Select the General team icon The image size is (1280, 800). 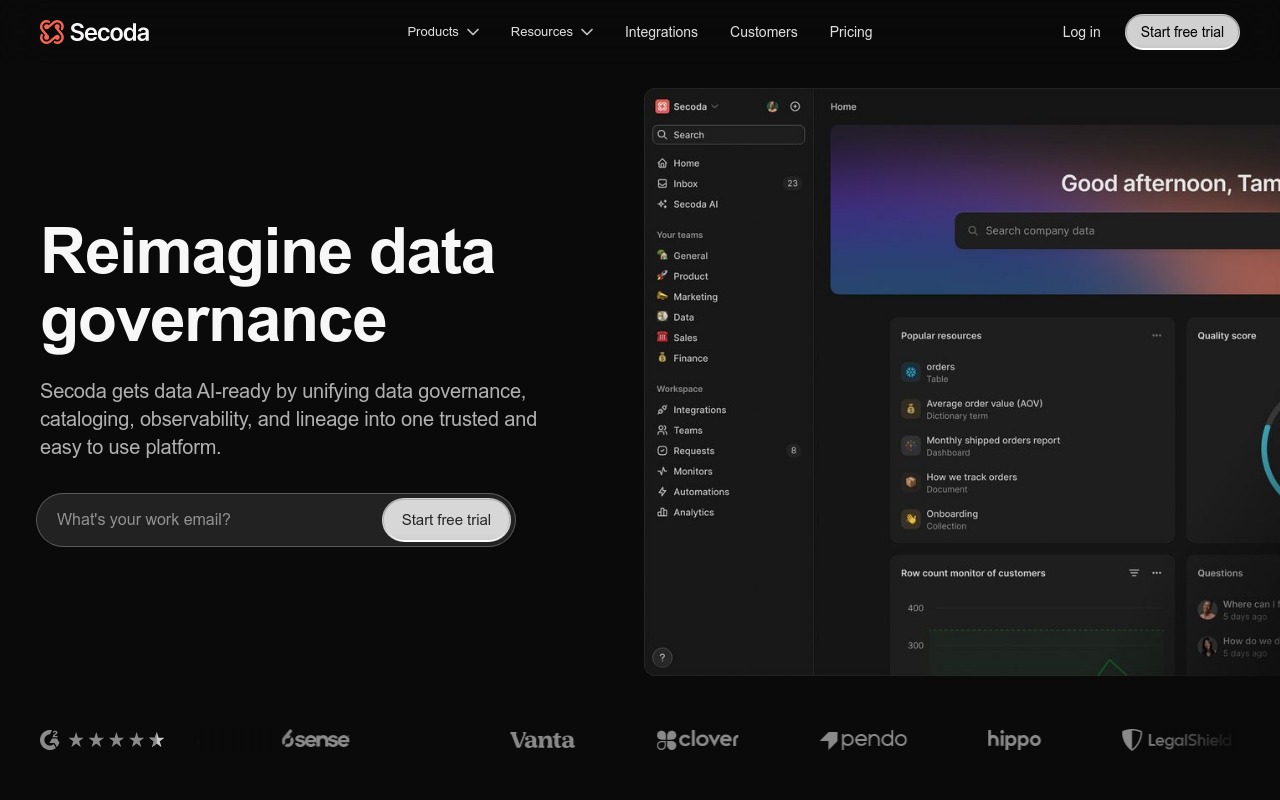pos(662,256)
